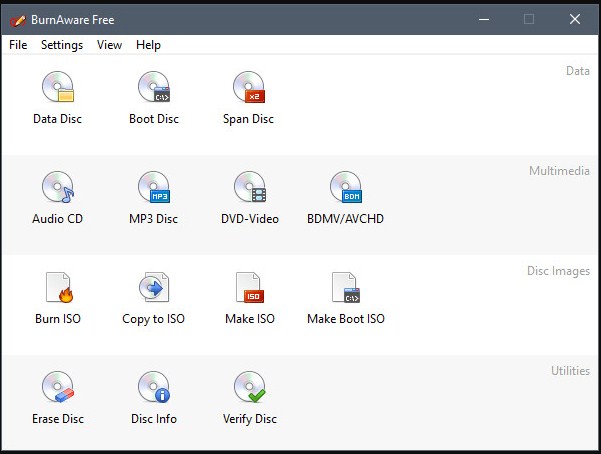Open the MP3 Disc tool

pyautogui.click(x=154, y=188)
